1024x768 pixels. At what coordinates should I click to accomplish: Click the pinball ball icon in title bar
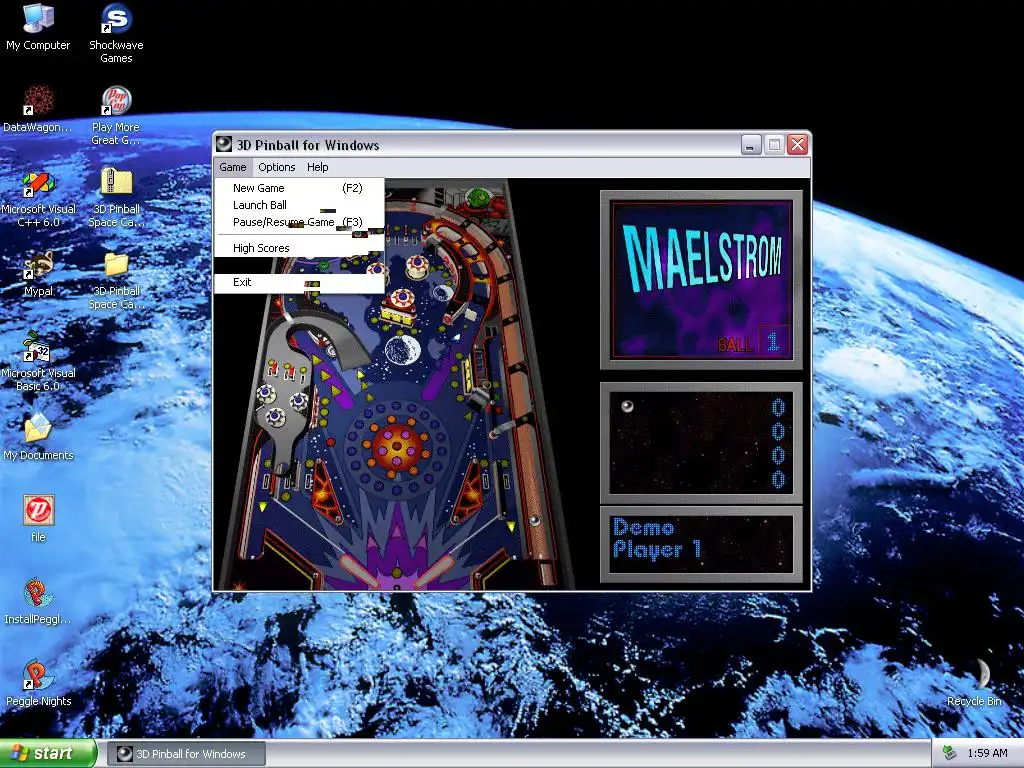coord(224,144)
